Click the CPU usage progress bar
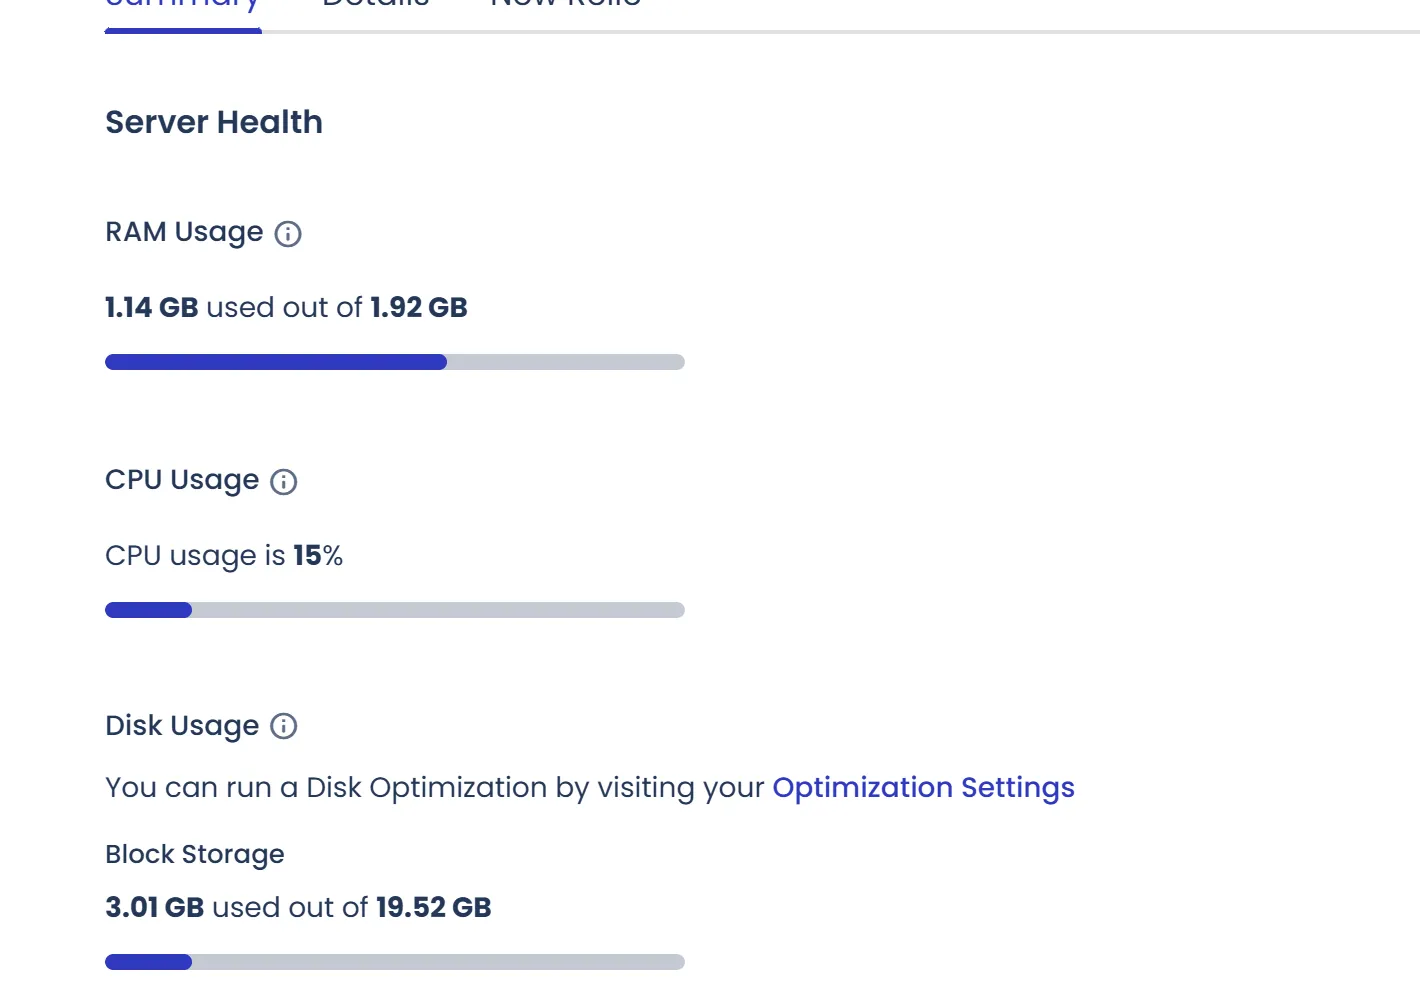Screen dimensions: 1420x1006 [394, 610]
